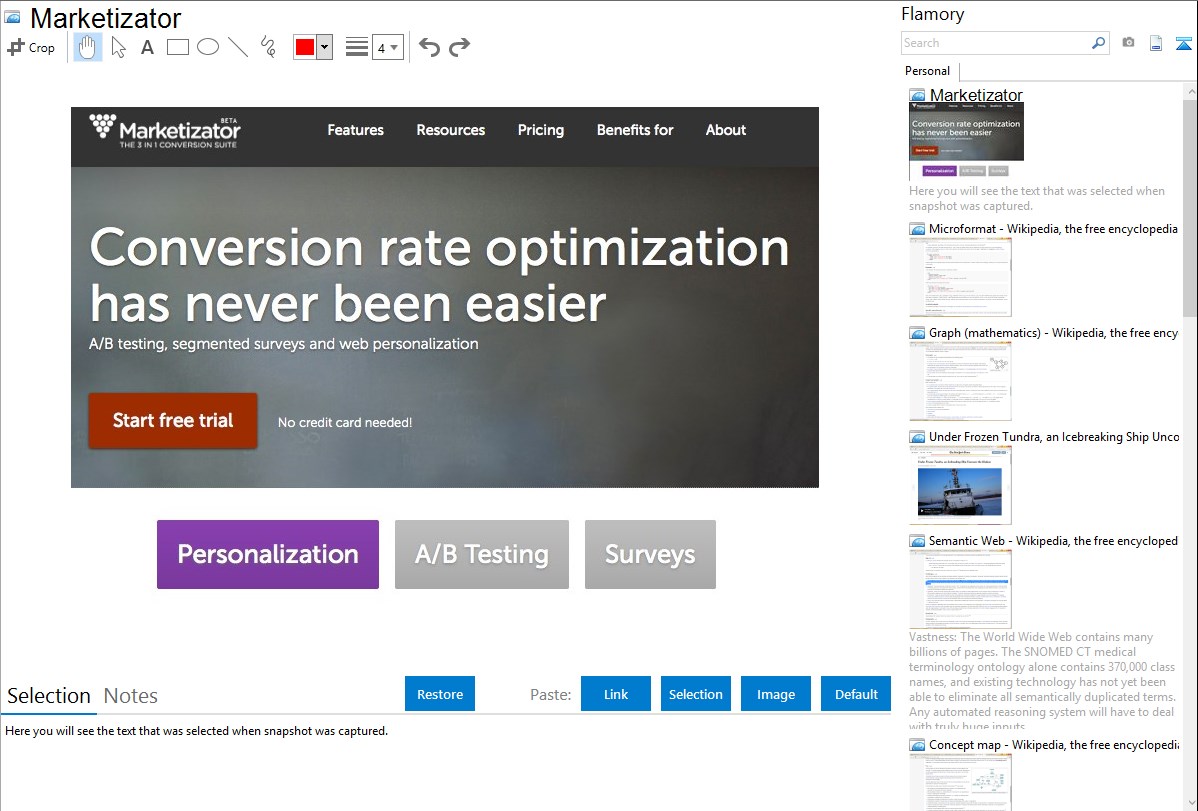
Task: Activate the hand pan tool
Action: (x=88, y=47)
